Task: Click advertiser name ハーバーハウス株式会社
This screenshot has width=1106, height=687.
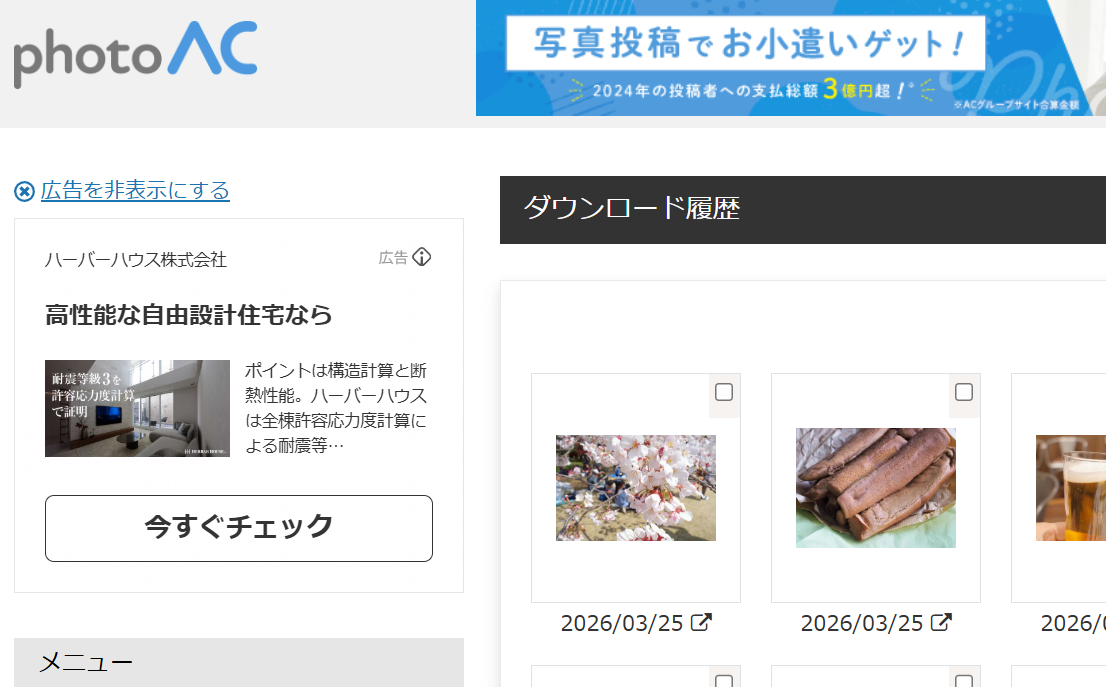Action: pyautogui.click(x=136, y=260)
